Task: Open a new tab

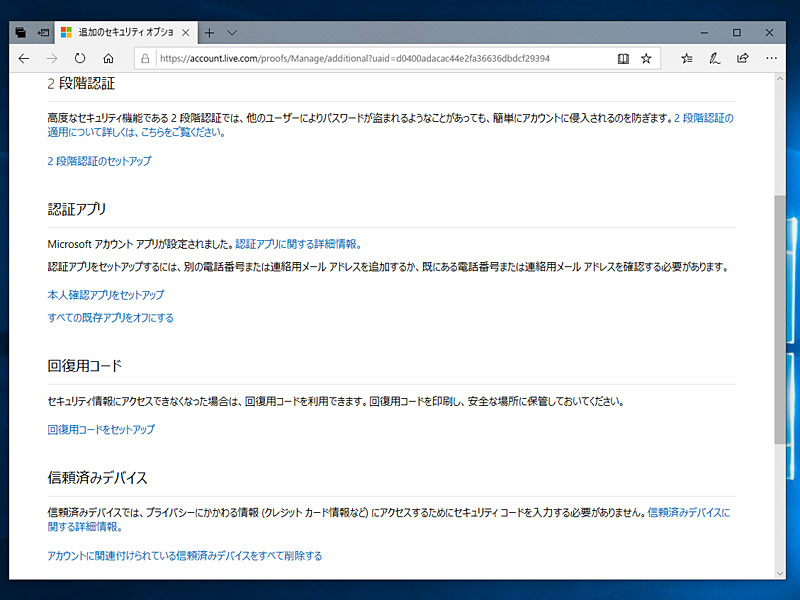Action: click(x=210, y=31)
